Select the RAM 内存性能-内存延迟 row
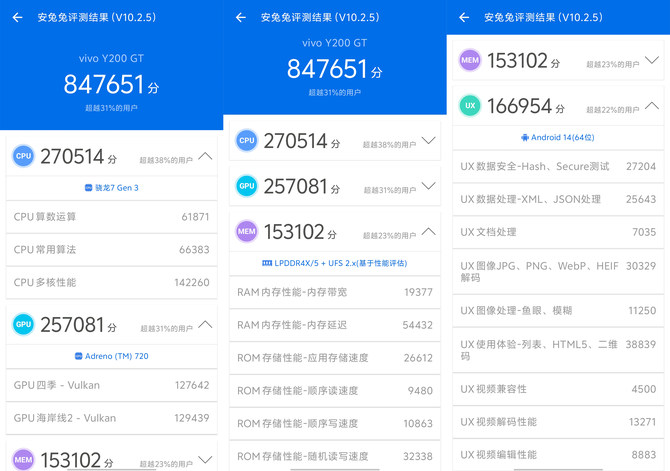This screenshot has height=471, width=670. point(335,325)
